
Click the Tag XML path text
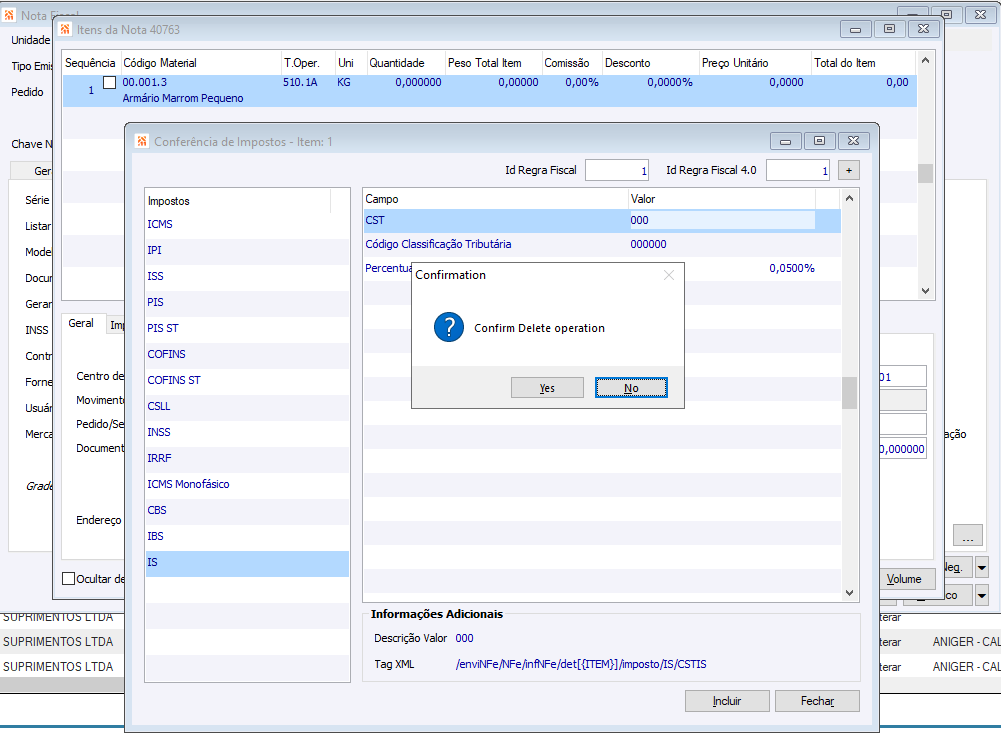[581, 665]
